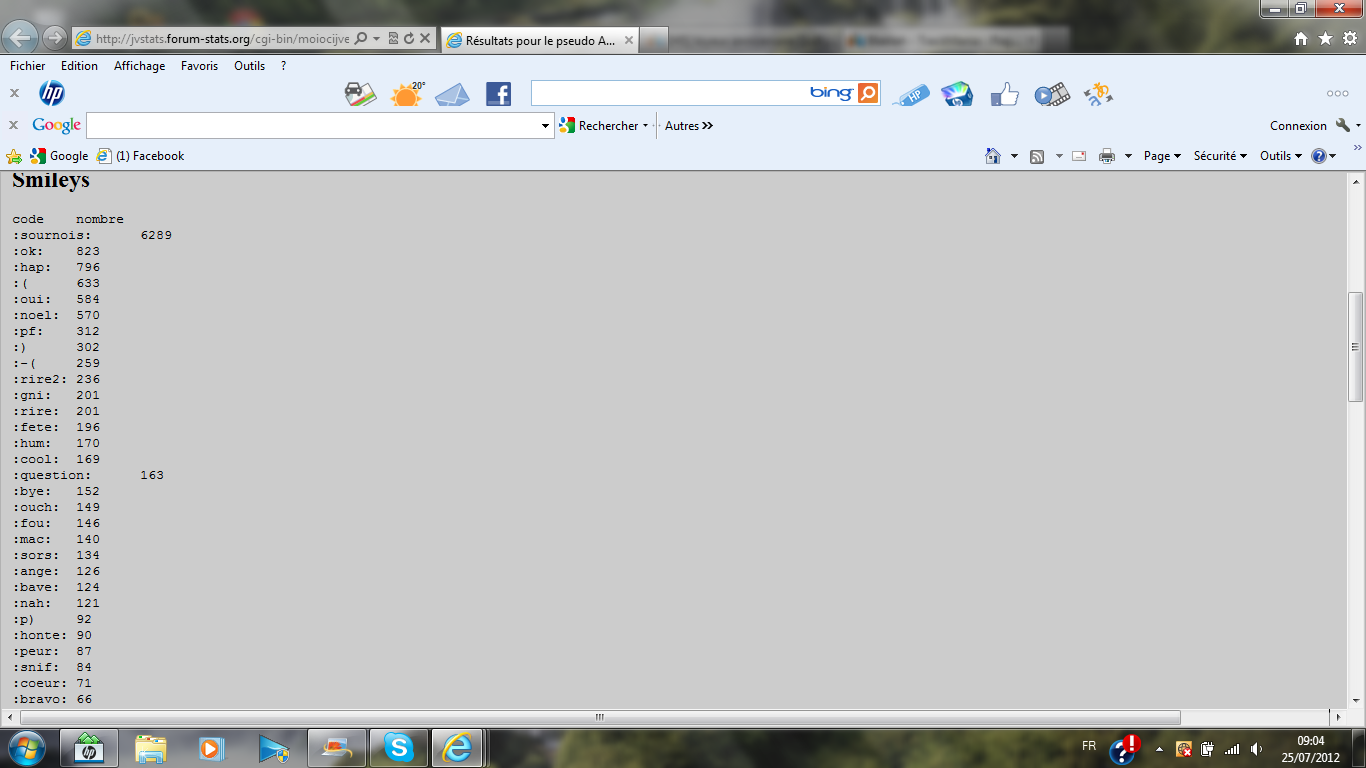
Task: Open the weather sun icon in HP toolbar
Action: (407, 94)
